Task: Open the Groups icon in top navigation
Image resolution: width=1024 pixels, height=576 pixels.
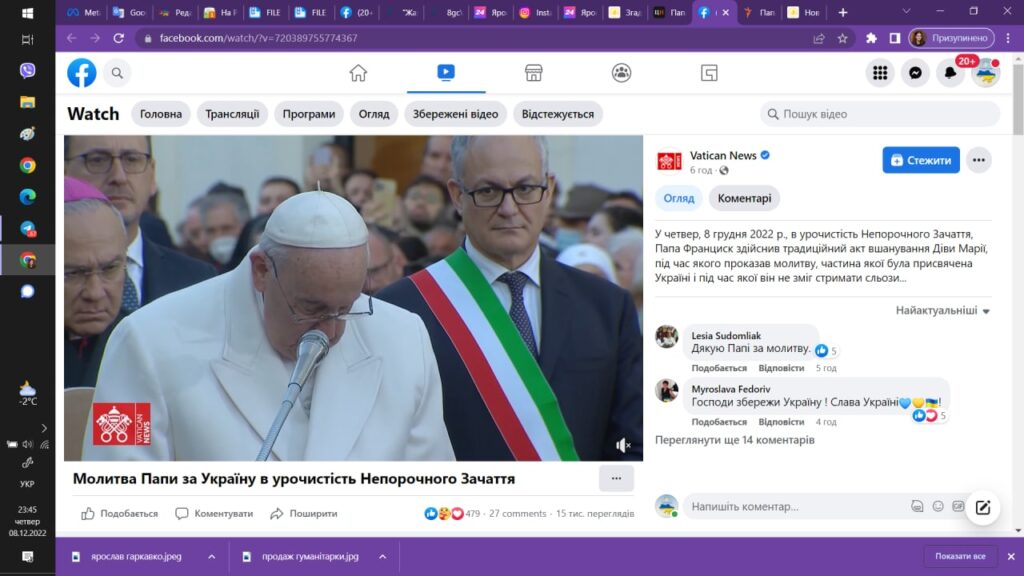Action: [622, 73]
